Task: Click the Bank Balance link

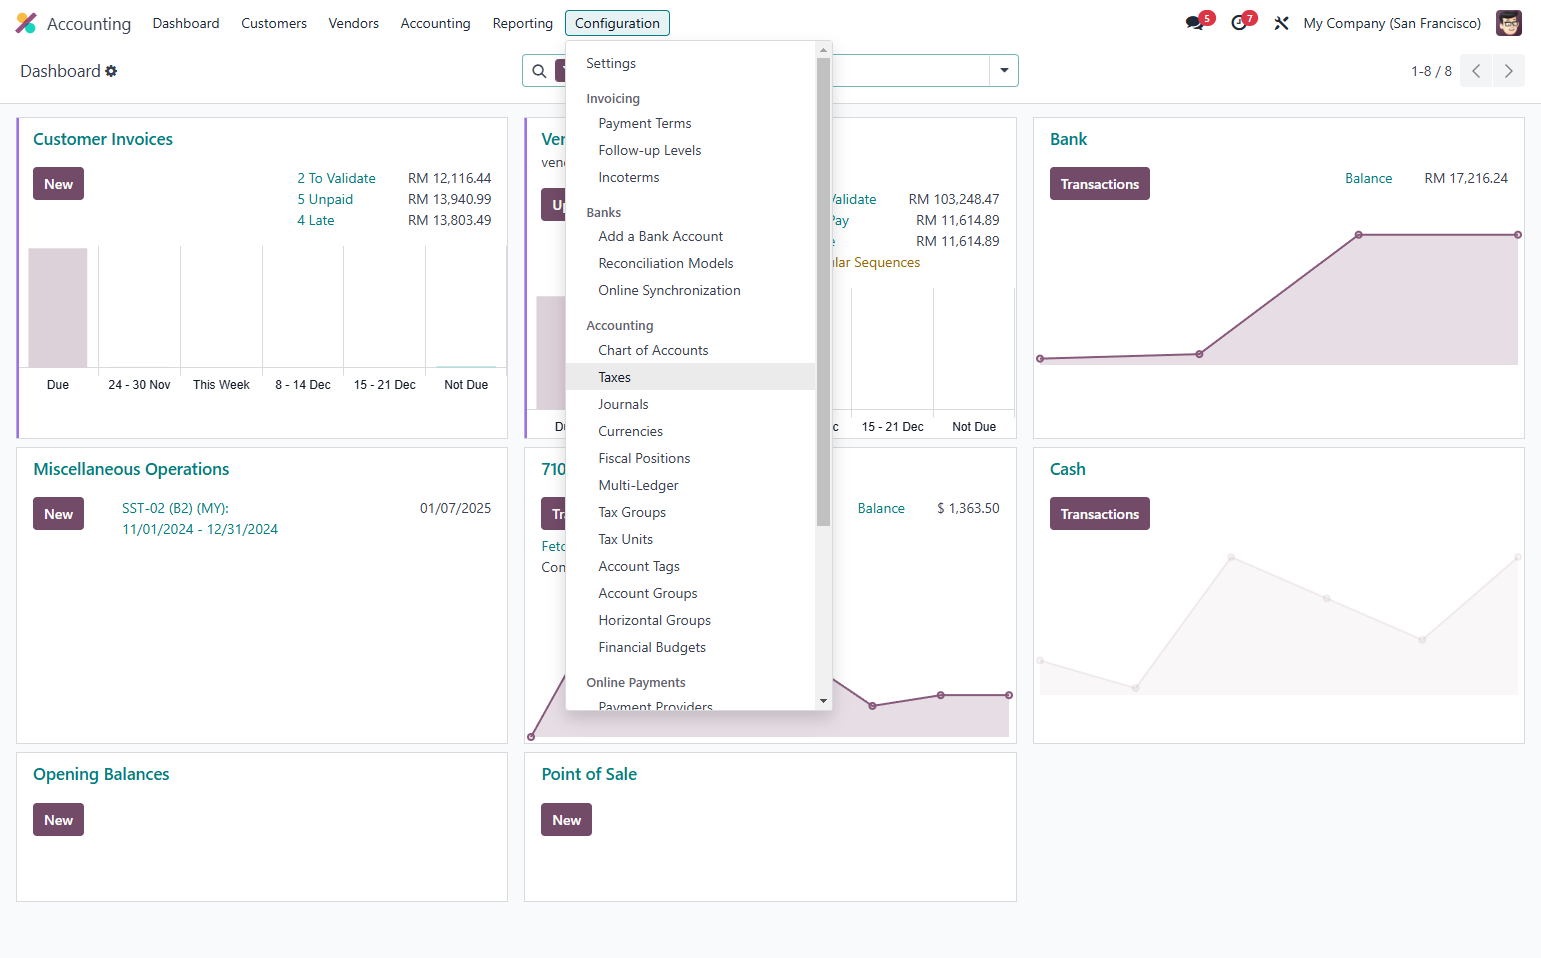Action: click(1368, 178)
